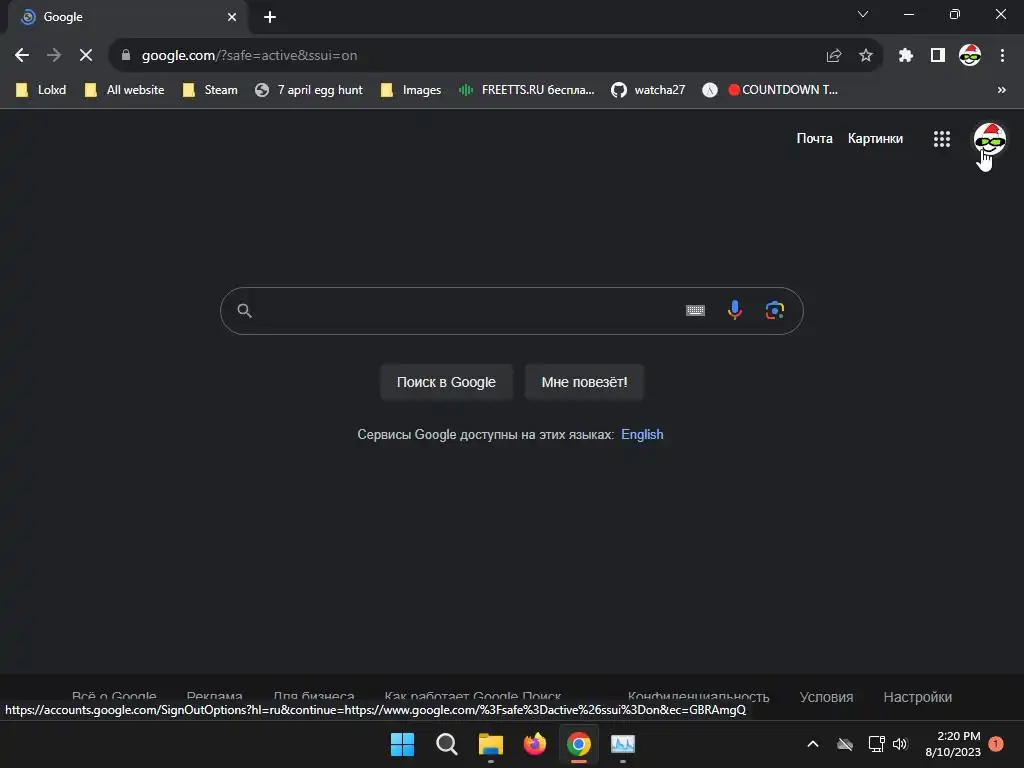The width and height of the screenshot is (1024, 768).
Task: Open the watcha27 GitHub bookmark
Action: click(x=648, y=90)
